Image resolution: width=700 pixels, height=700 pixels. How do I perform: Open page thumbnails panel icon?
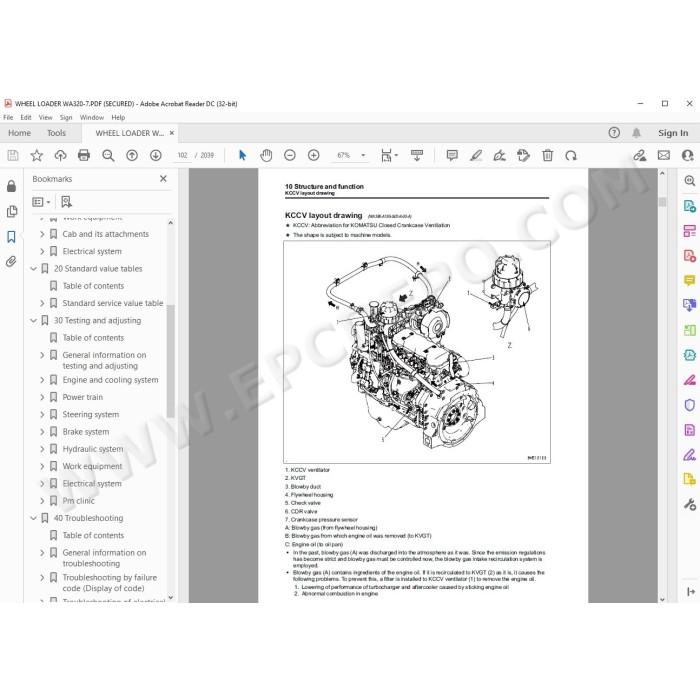(12, 212)
